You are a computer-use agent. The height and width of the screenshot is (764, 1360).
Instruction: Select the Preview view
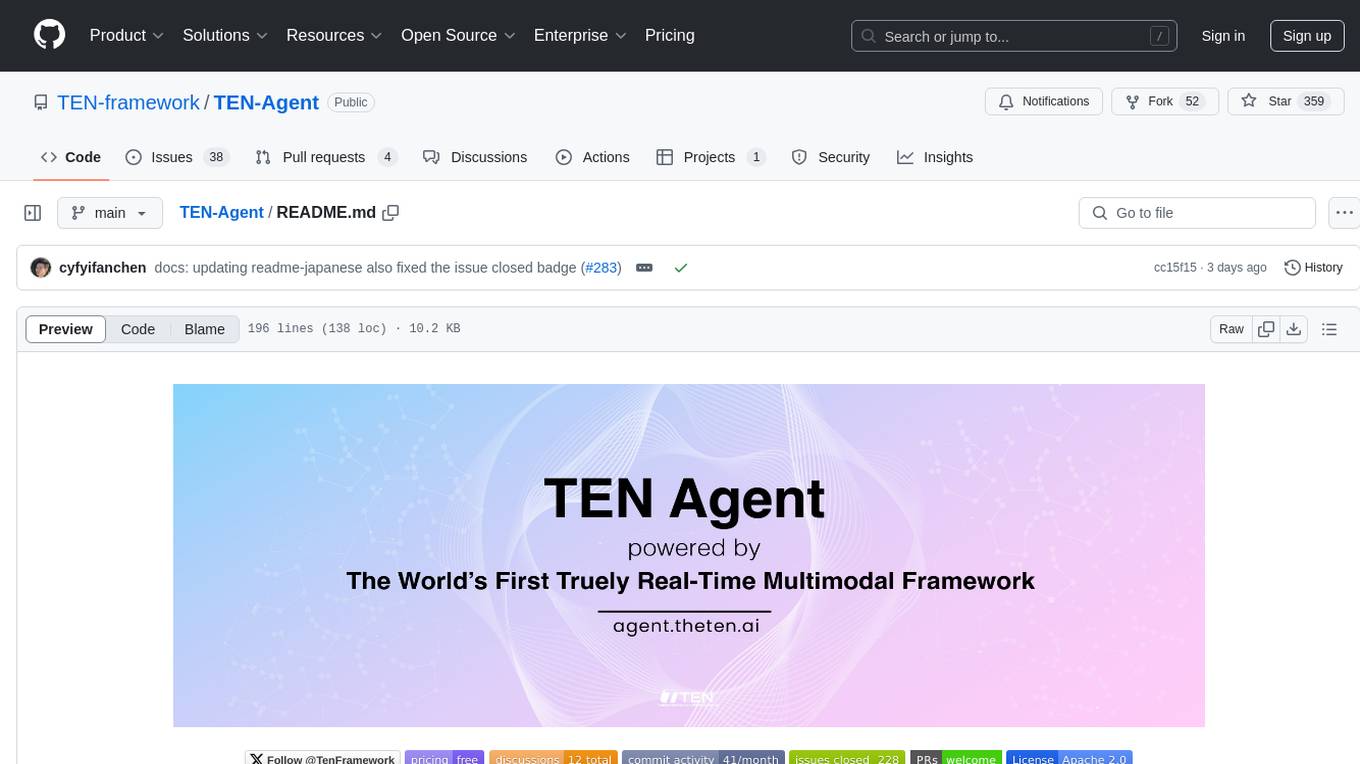click(66, 329)
